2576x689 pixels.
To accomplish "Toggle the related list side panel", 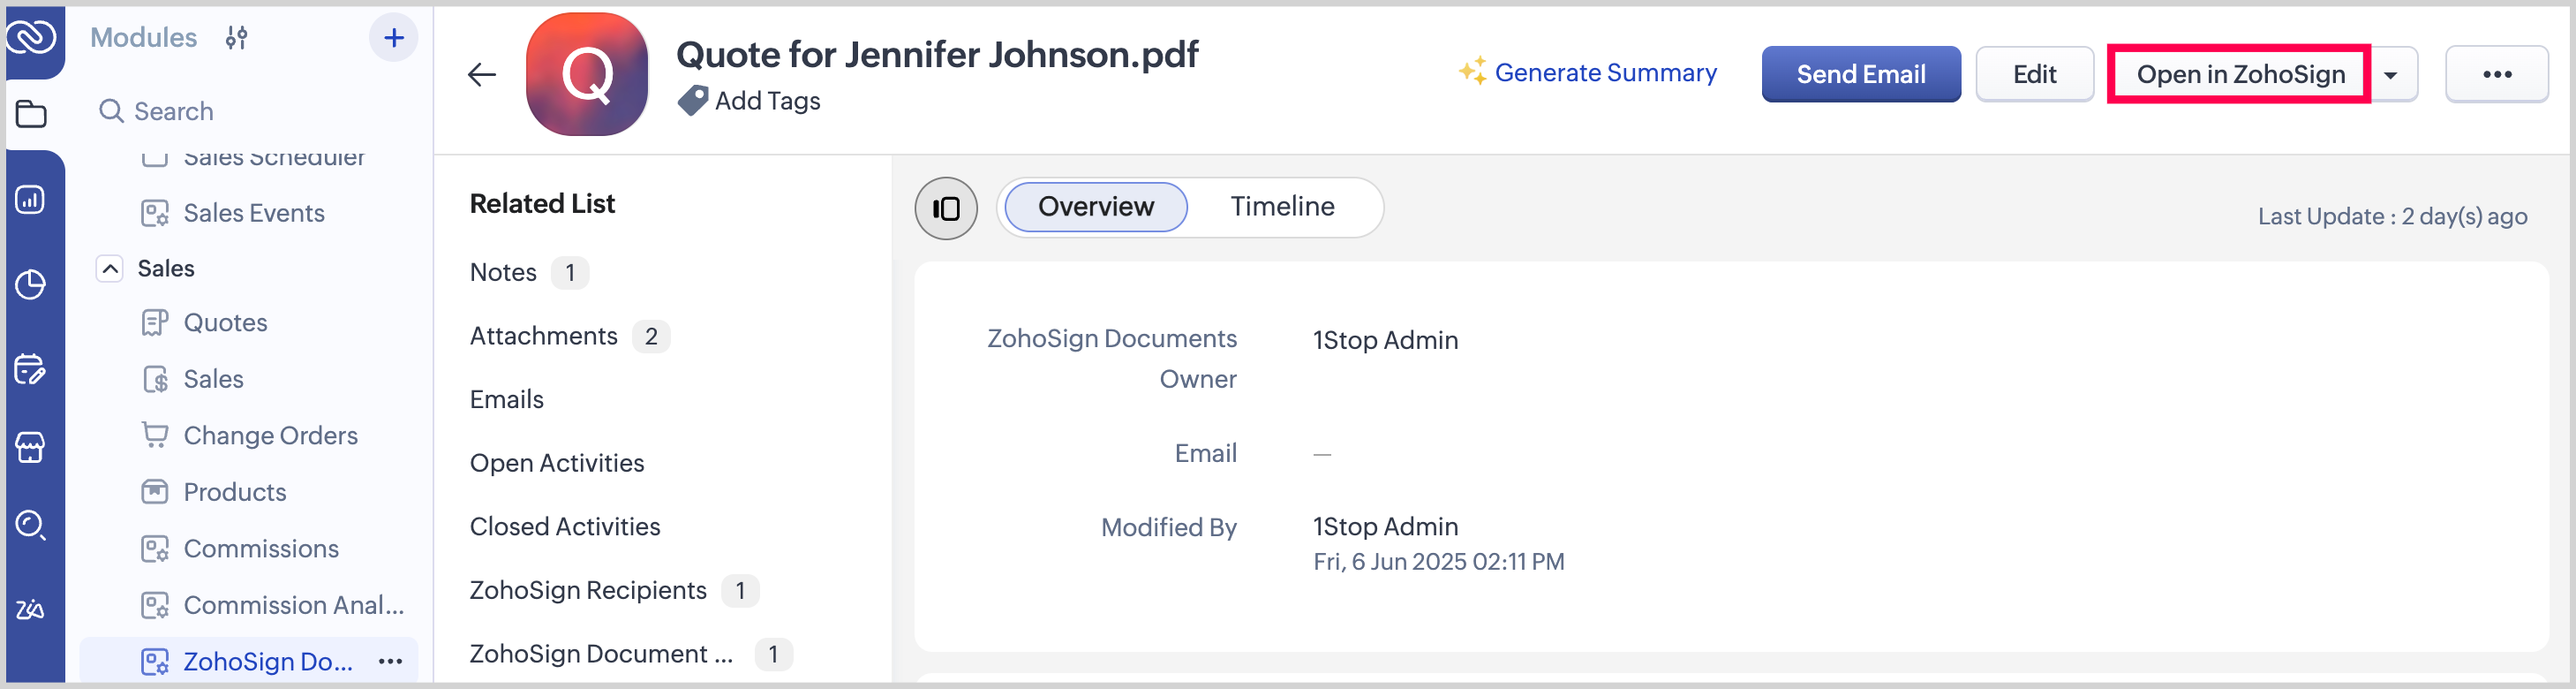I will point(945,208).
